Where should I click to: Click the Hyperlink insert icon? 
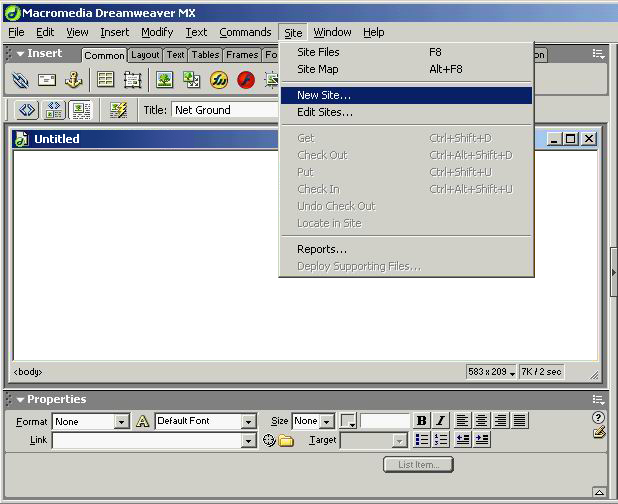point(20,80)
